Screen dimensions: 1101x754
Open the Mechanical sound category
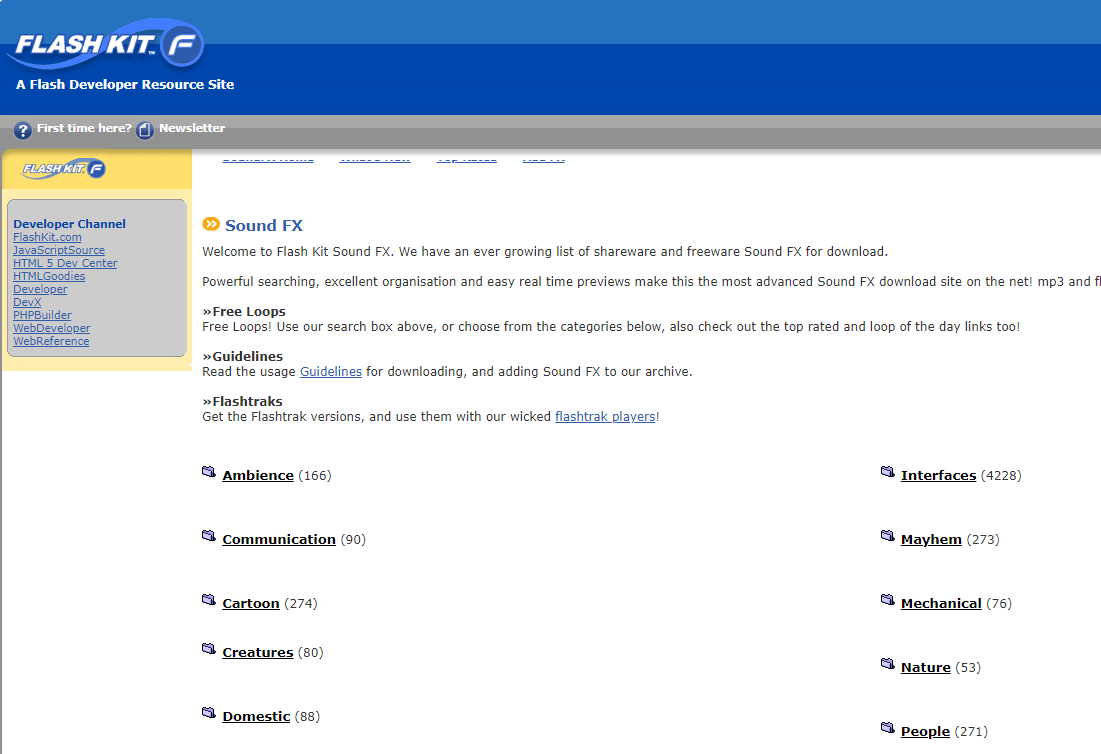941,603
